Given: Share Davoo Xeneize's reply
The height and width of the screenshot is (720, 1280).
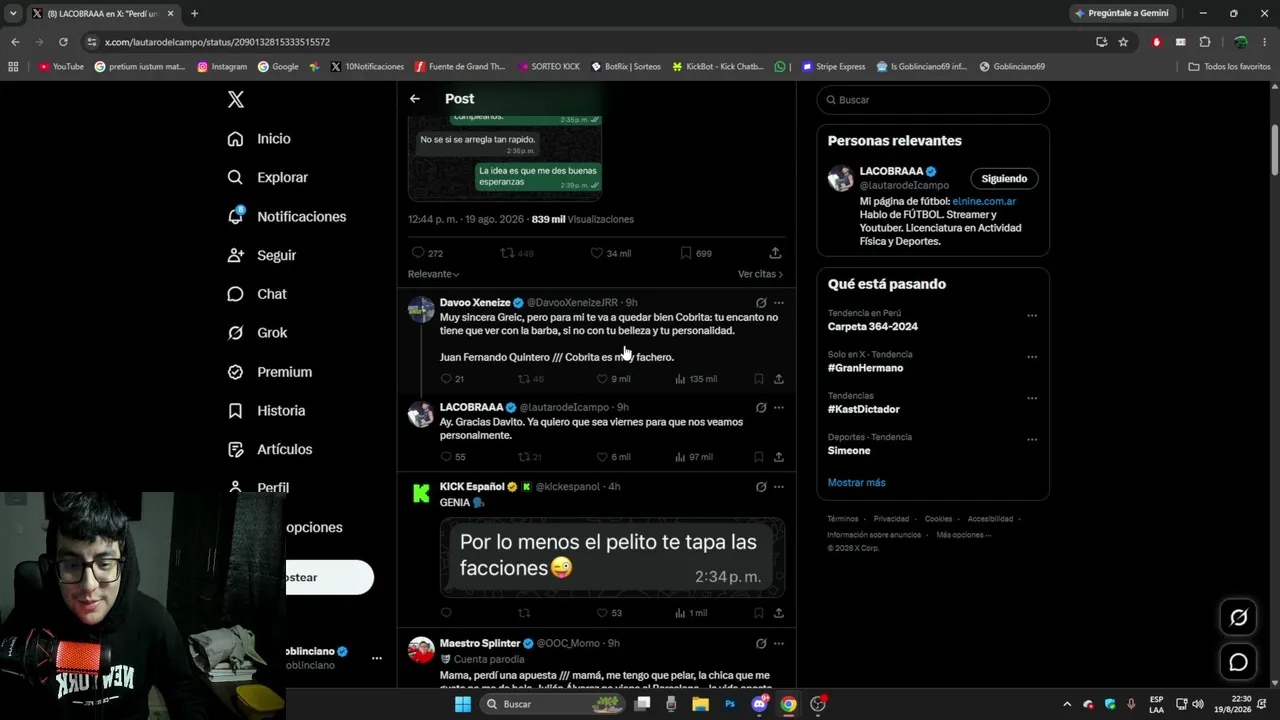Looking at the screenshot, I should [x=778, y=379].
